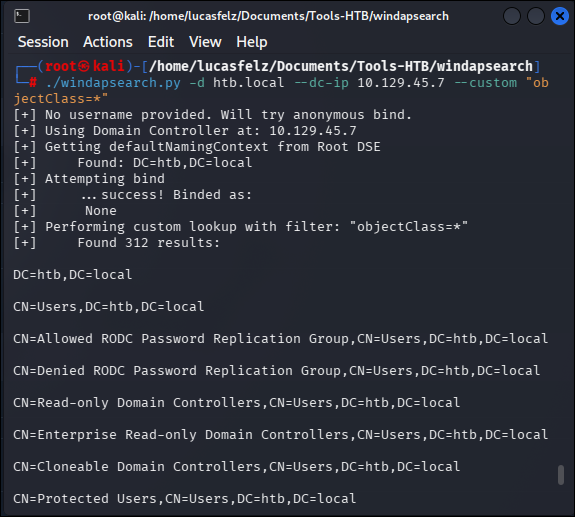Click the window title path text

[268, 16]
